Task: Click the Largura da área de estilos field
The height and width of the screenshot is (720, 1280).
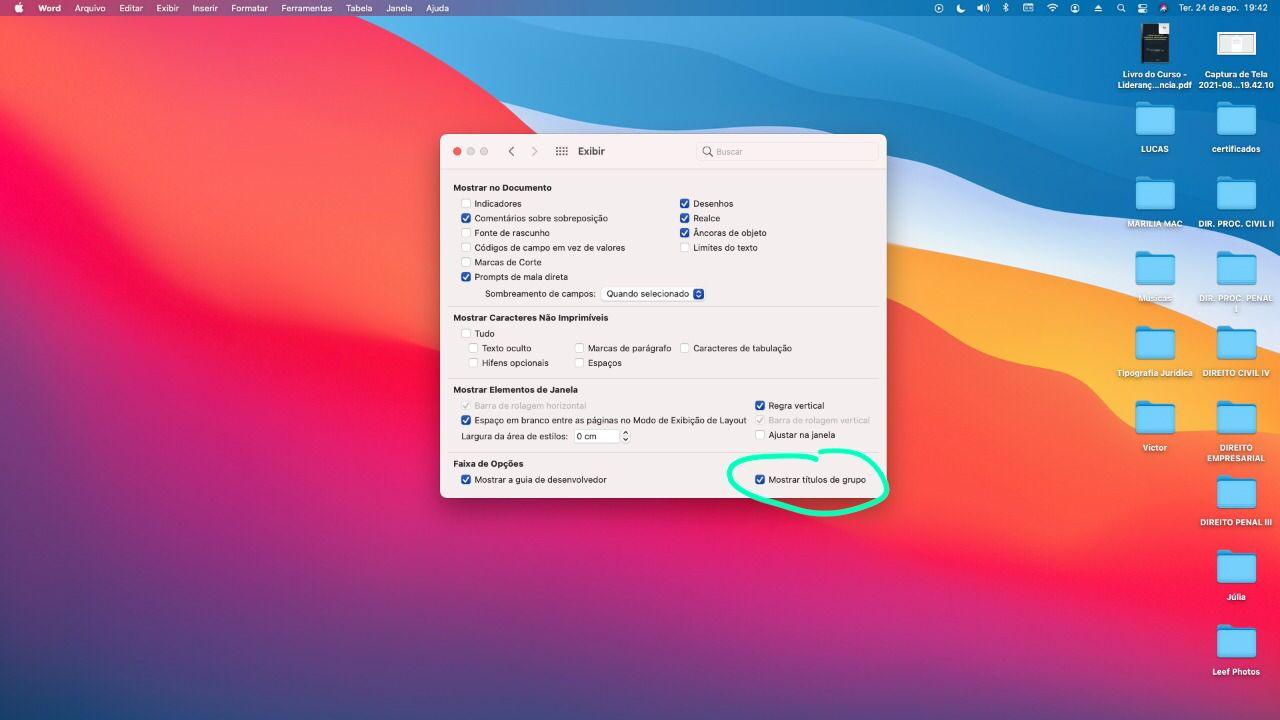Action: point(596,436)
